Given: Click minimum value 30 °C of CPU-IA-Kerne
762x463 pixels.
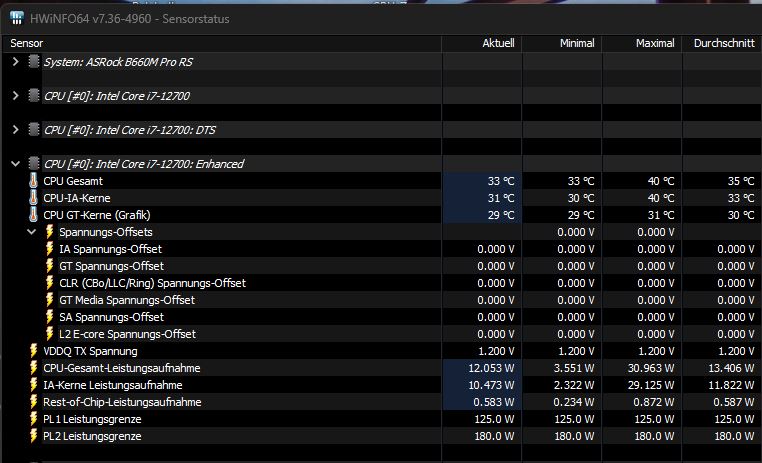Looking at the screenshot, I should point(581,198).
